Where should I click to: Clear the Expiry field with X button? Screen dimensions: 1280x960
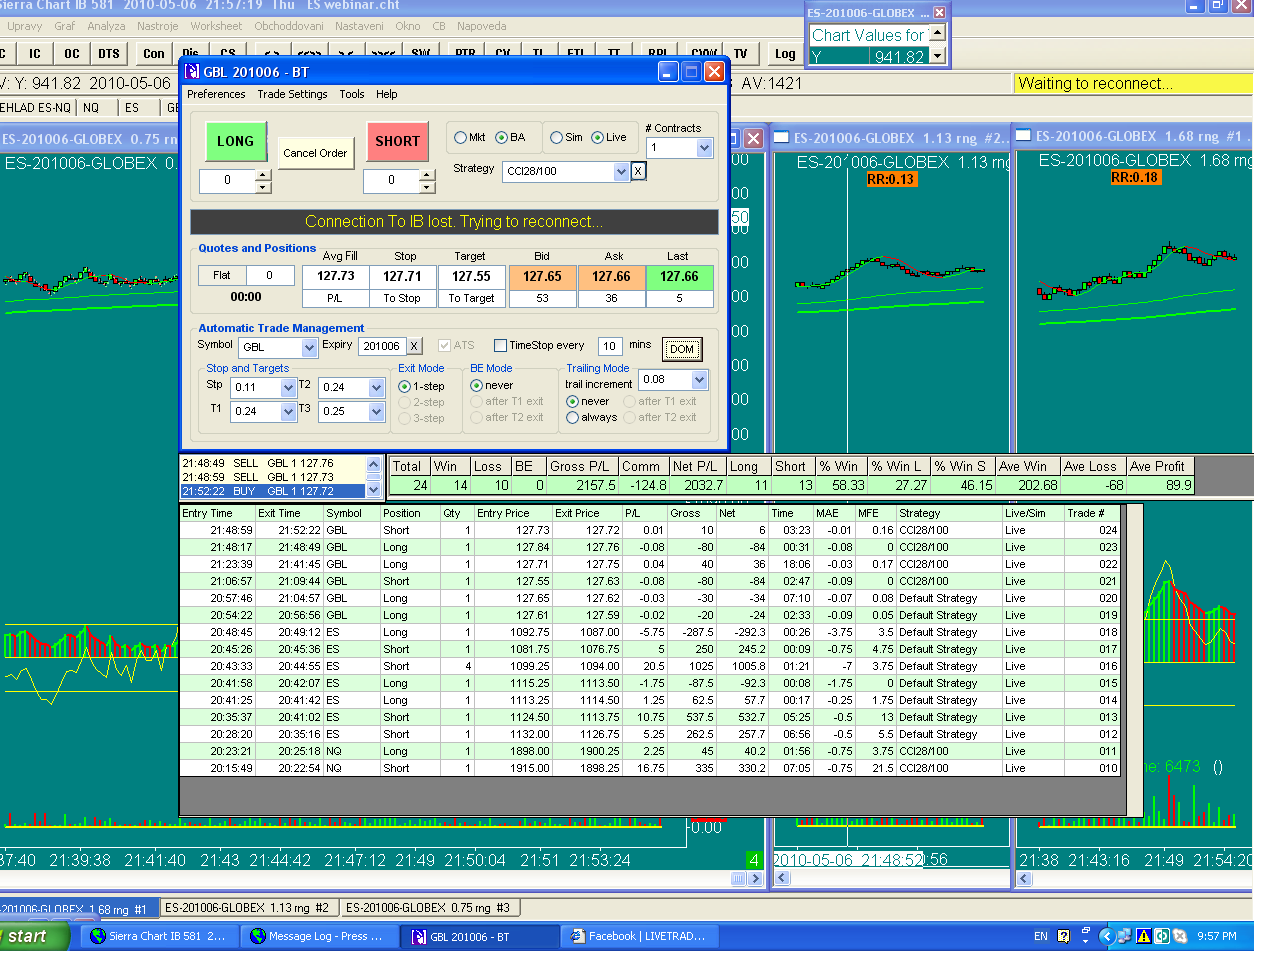[x=414, y=346]
